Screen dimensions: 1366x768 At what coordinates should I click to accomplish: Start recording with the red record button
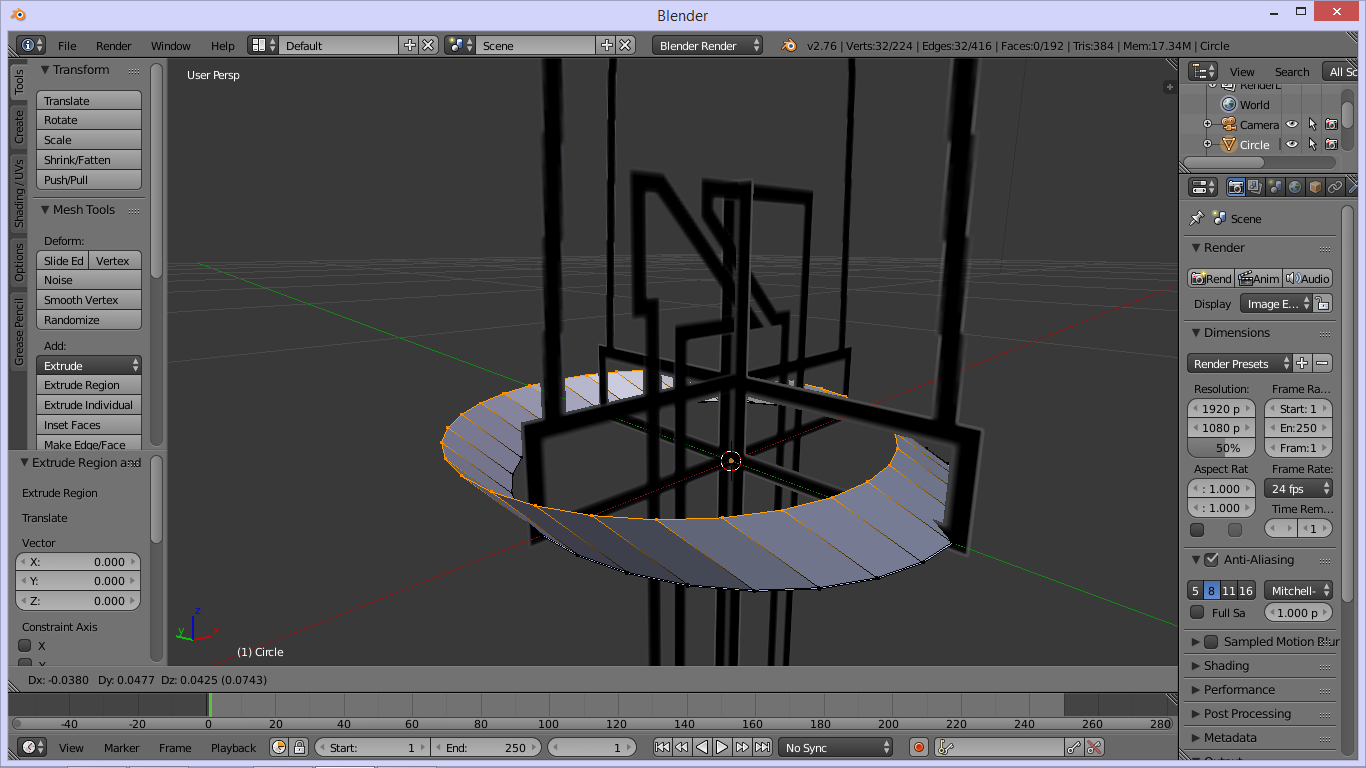click(x=919, y=746)
